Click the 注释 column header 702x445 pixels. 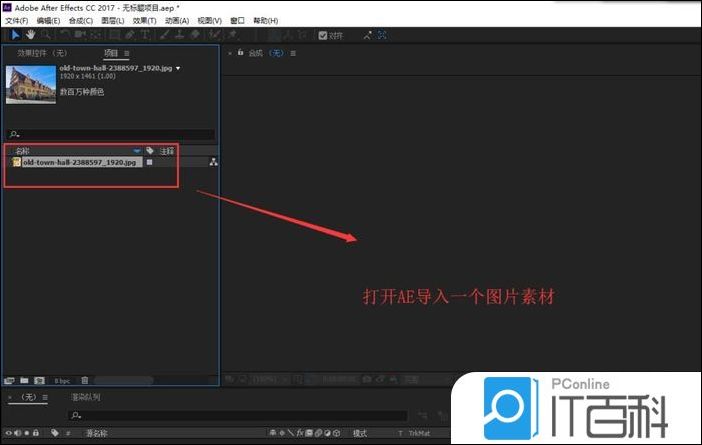(167, 151)
